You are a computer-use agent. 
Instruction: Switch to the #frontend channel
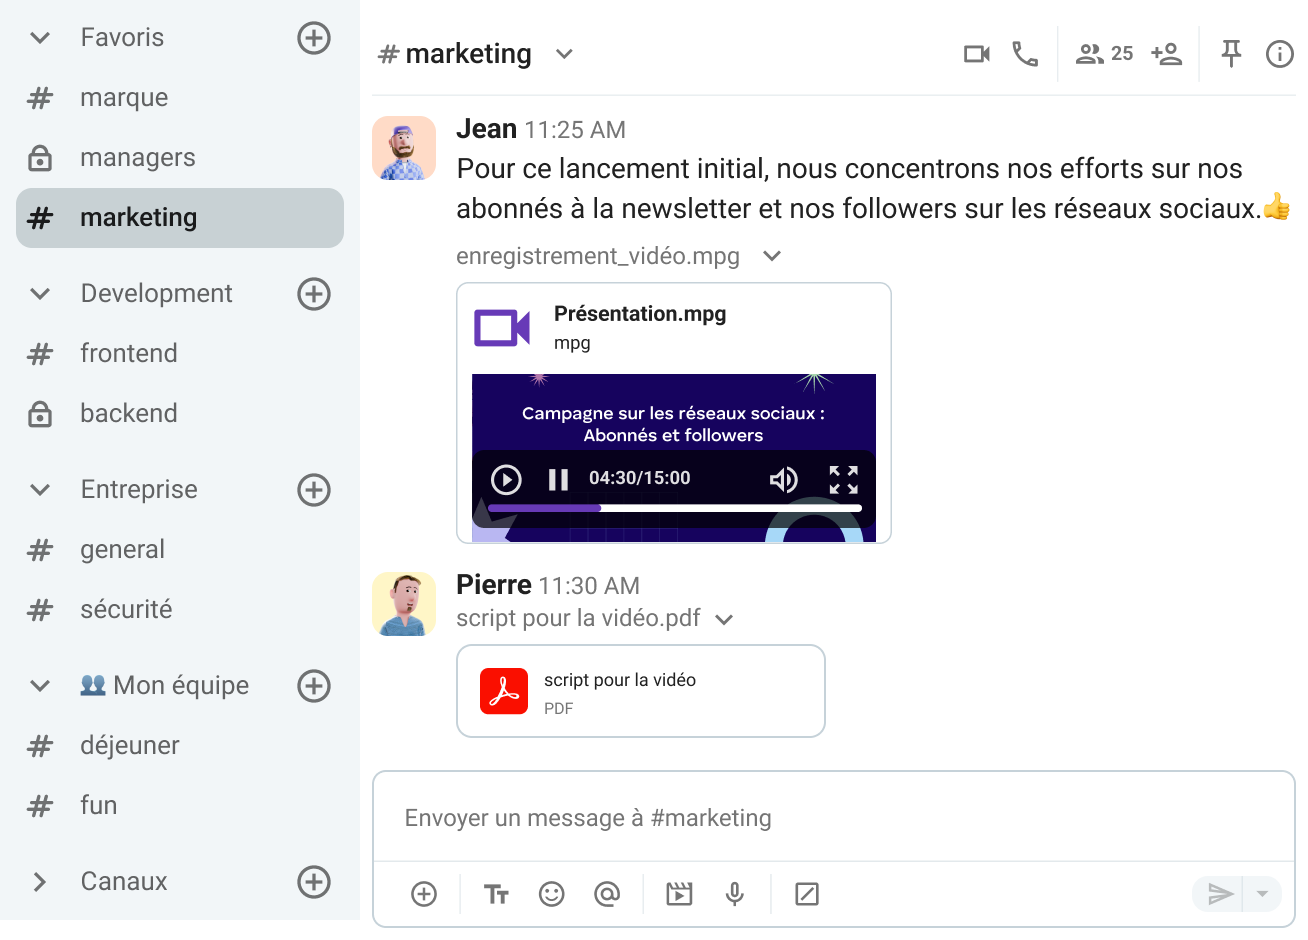tap(129, 353)
